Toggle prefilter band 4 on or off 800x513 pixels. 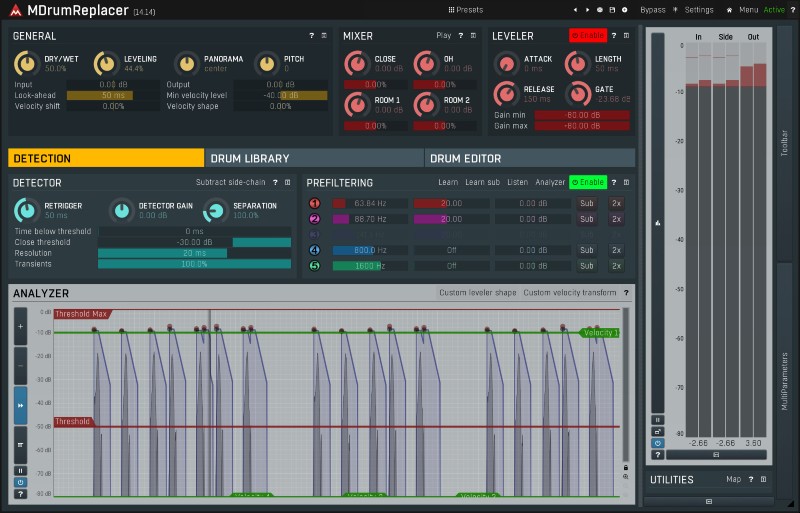(x=315, y=250)
